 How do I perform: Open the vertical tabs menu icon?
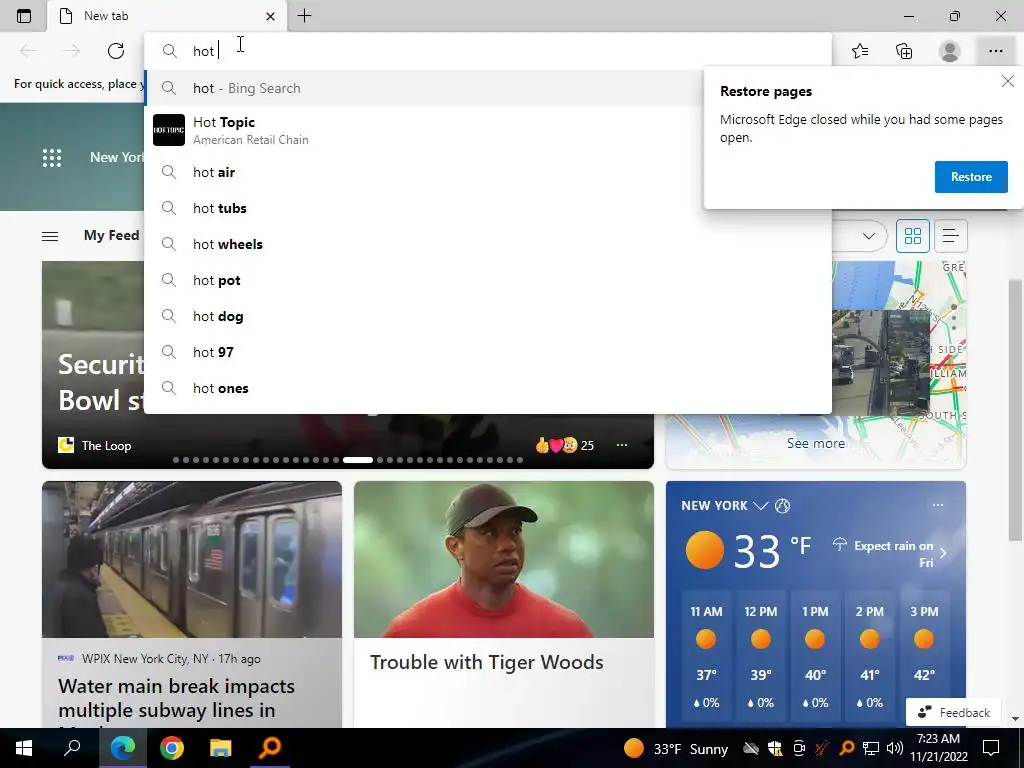[x=24, y=16]
